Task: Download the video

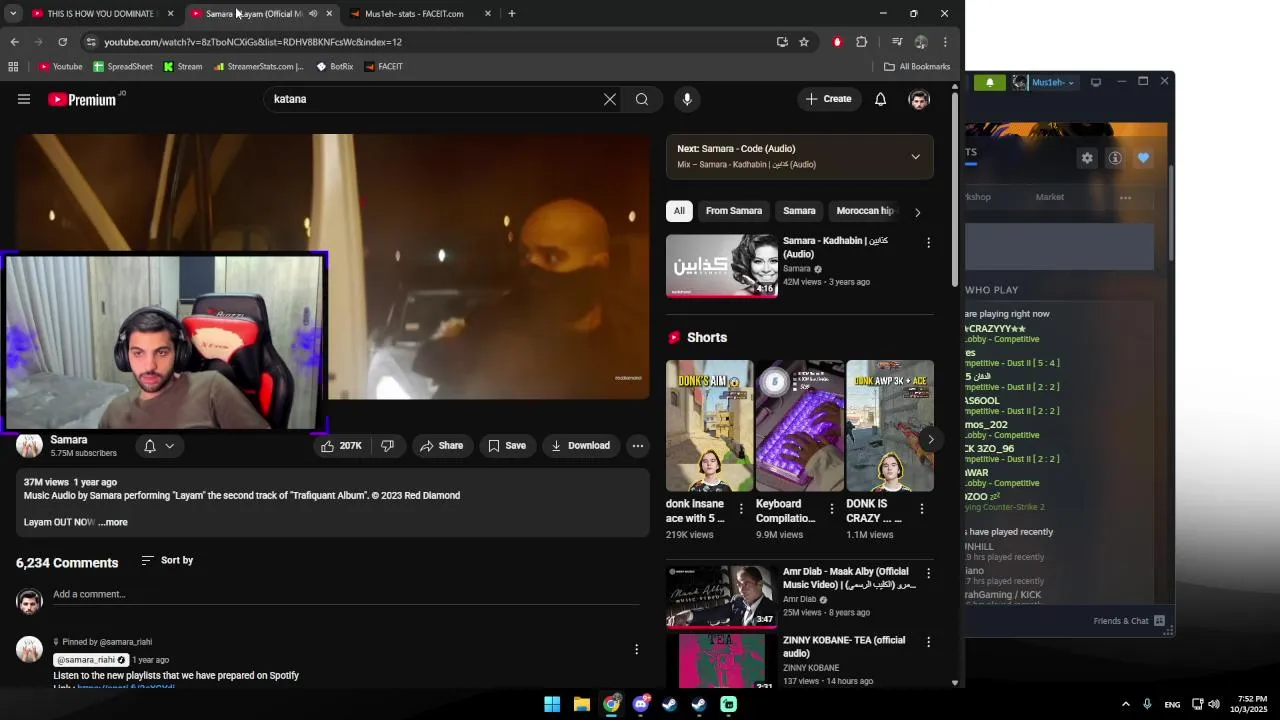Action: click(x=581, y=446)
